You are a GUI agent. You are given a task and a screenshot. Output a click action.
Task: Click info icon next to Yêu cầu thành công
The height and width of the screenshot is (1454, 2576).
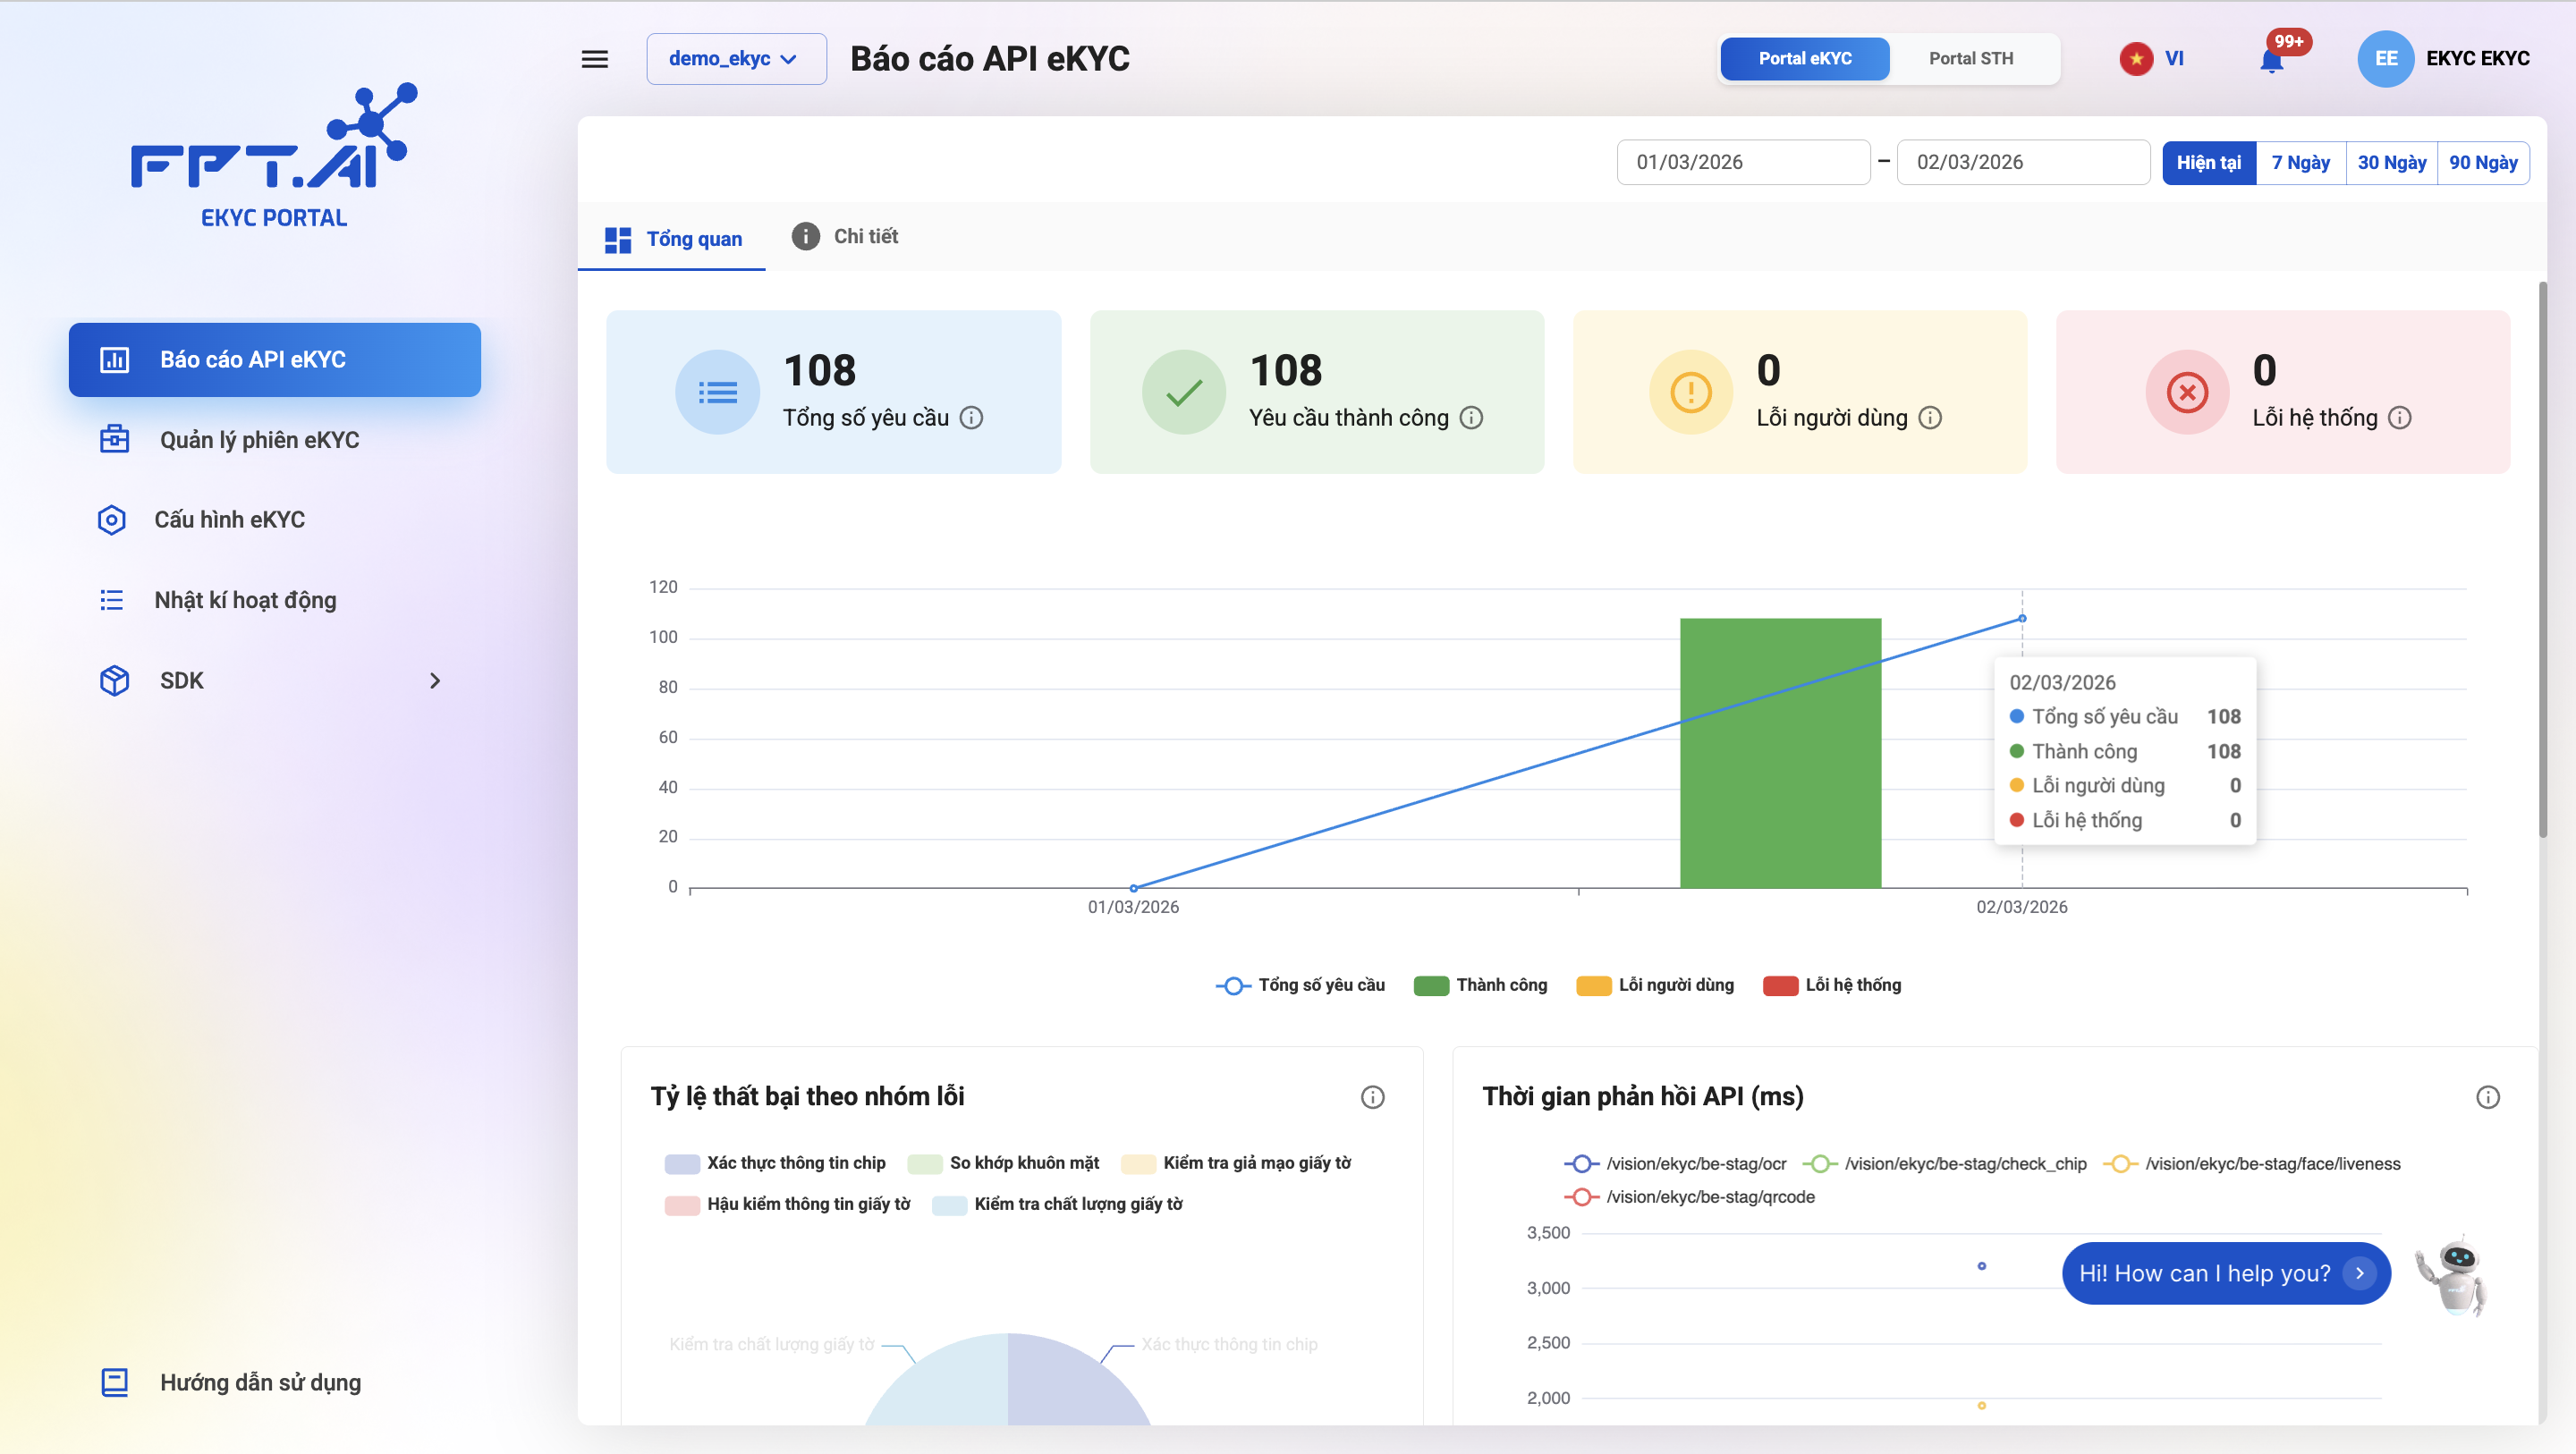(x=1471, y=418)
